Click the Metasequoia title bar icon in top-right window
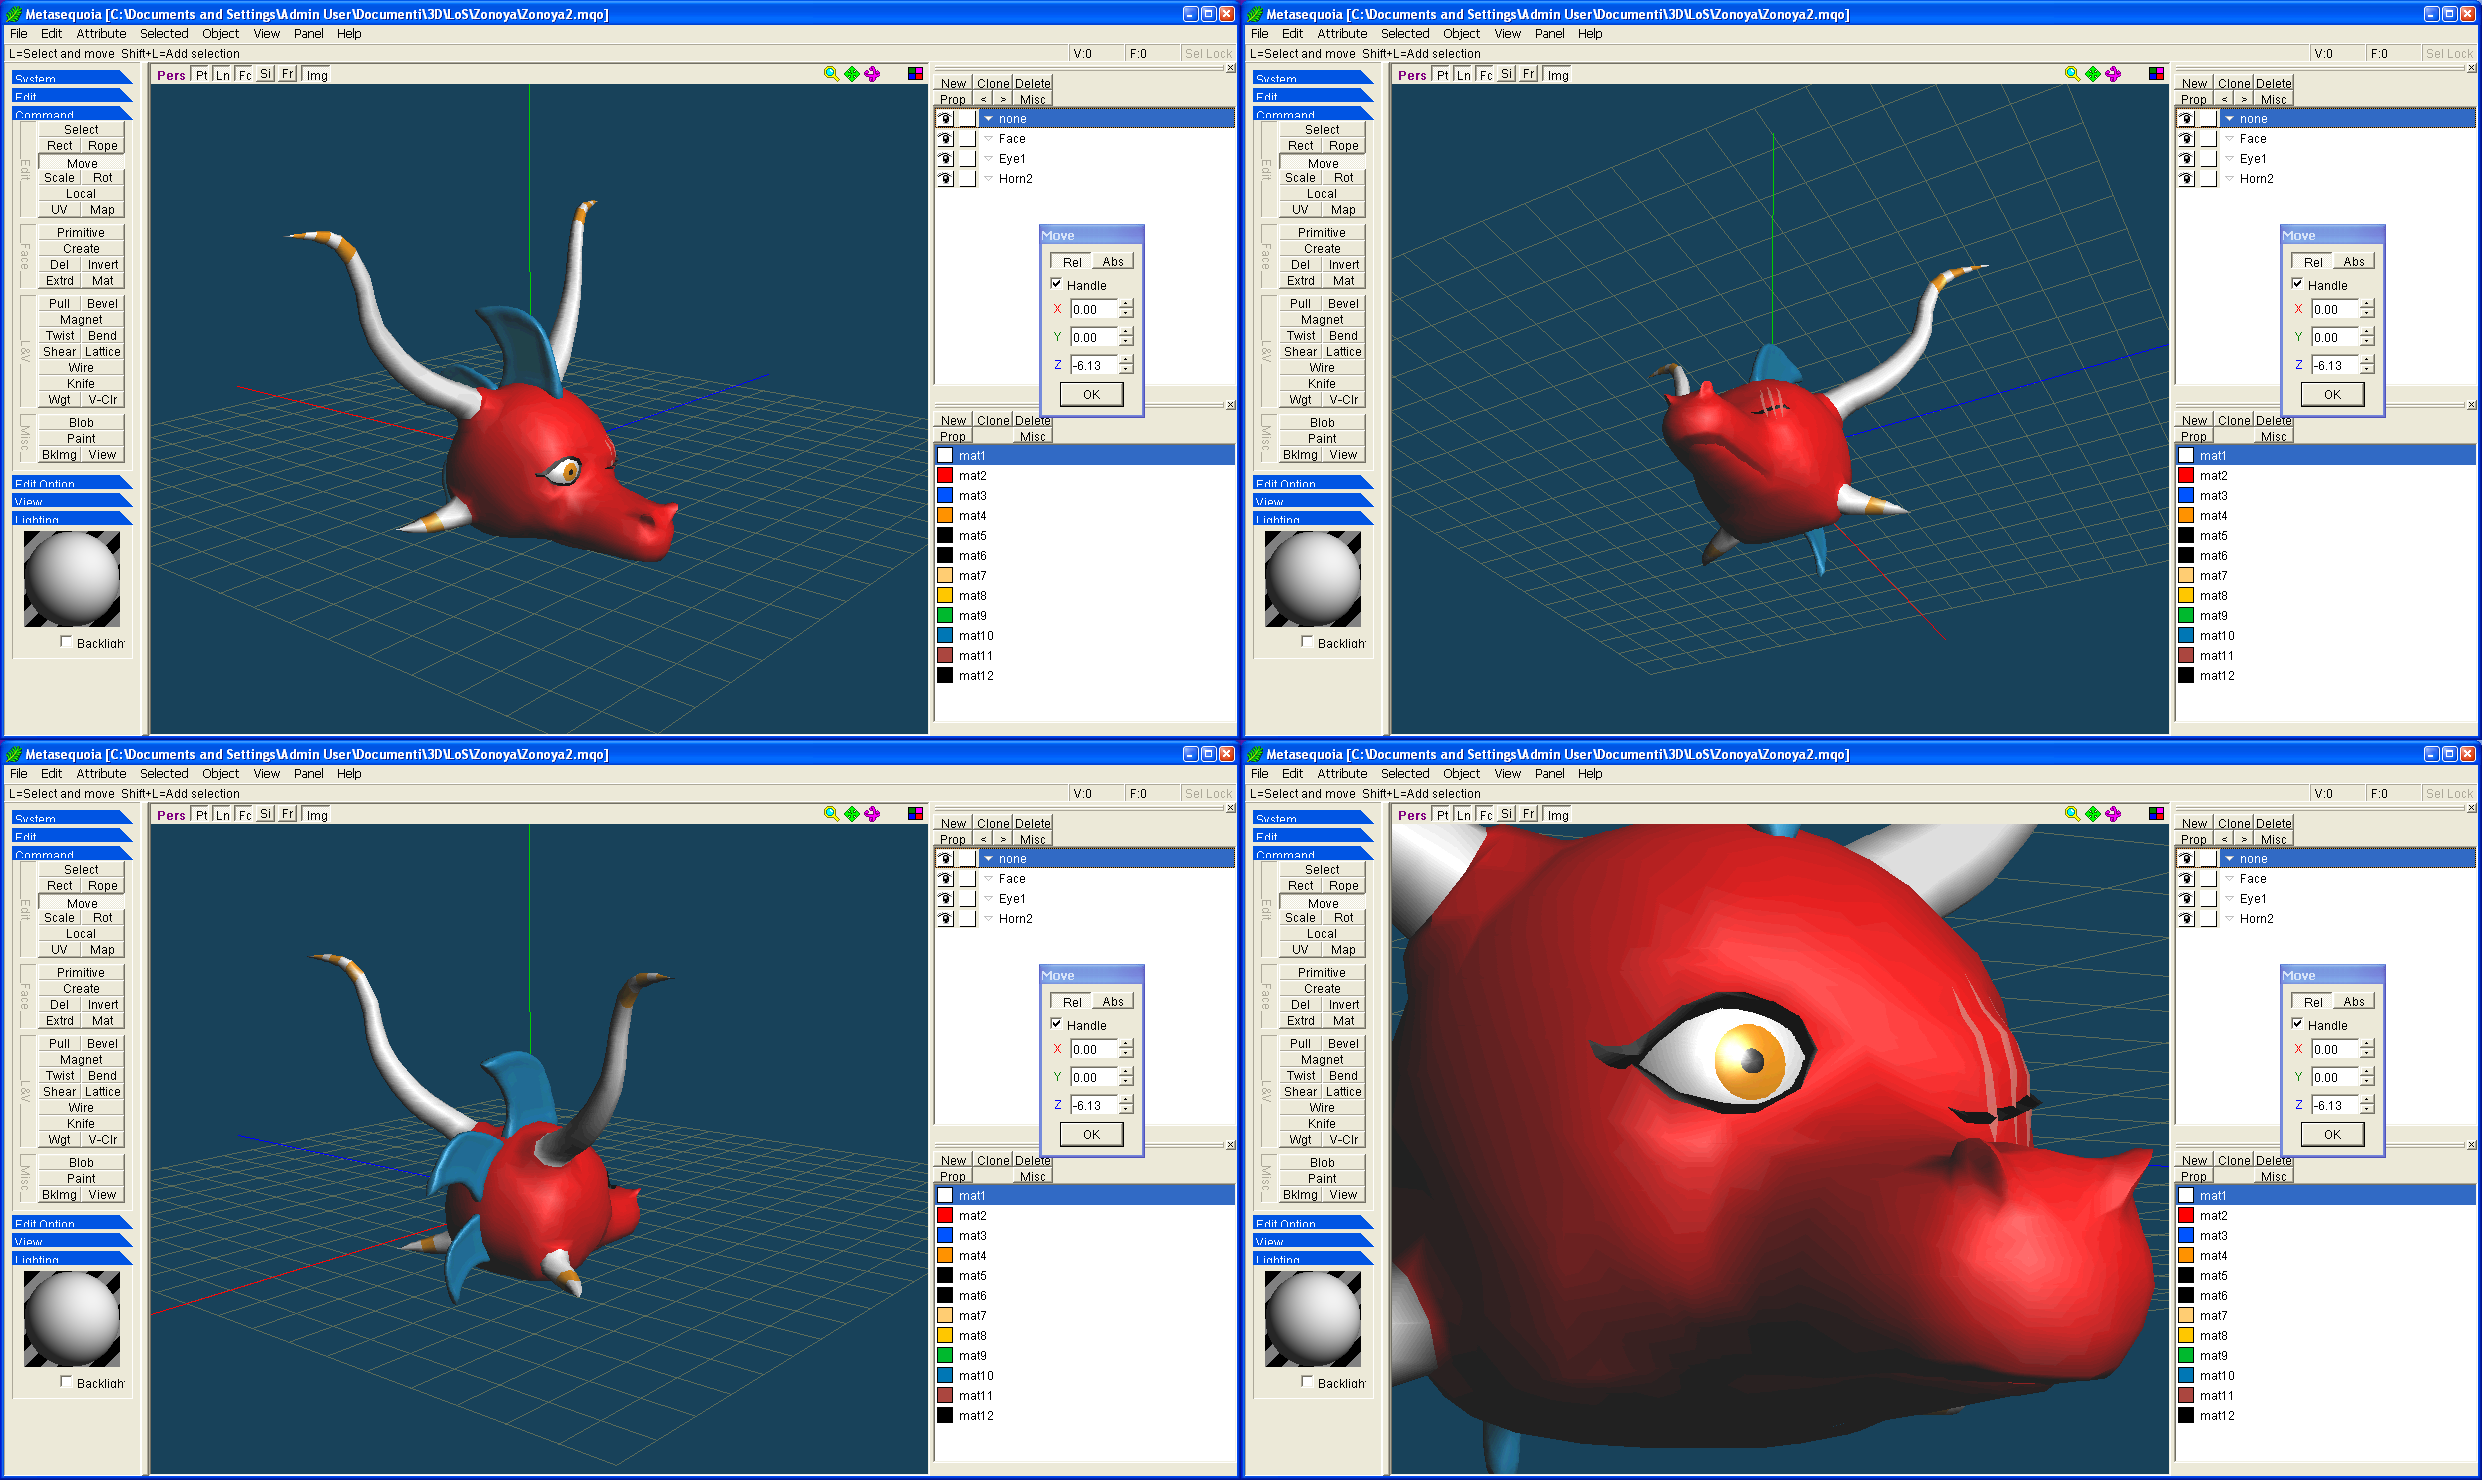This screenshot has height=1480, width=2482. pyautogui.click(x=1255, y=14)
